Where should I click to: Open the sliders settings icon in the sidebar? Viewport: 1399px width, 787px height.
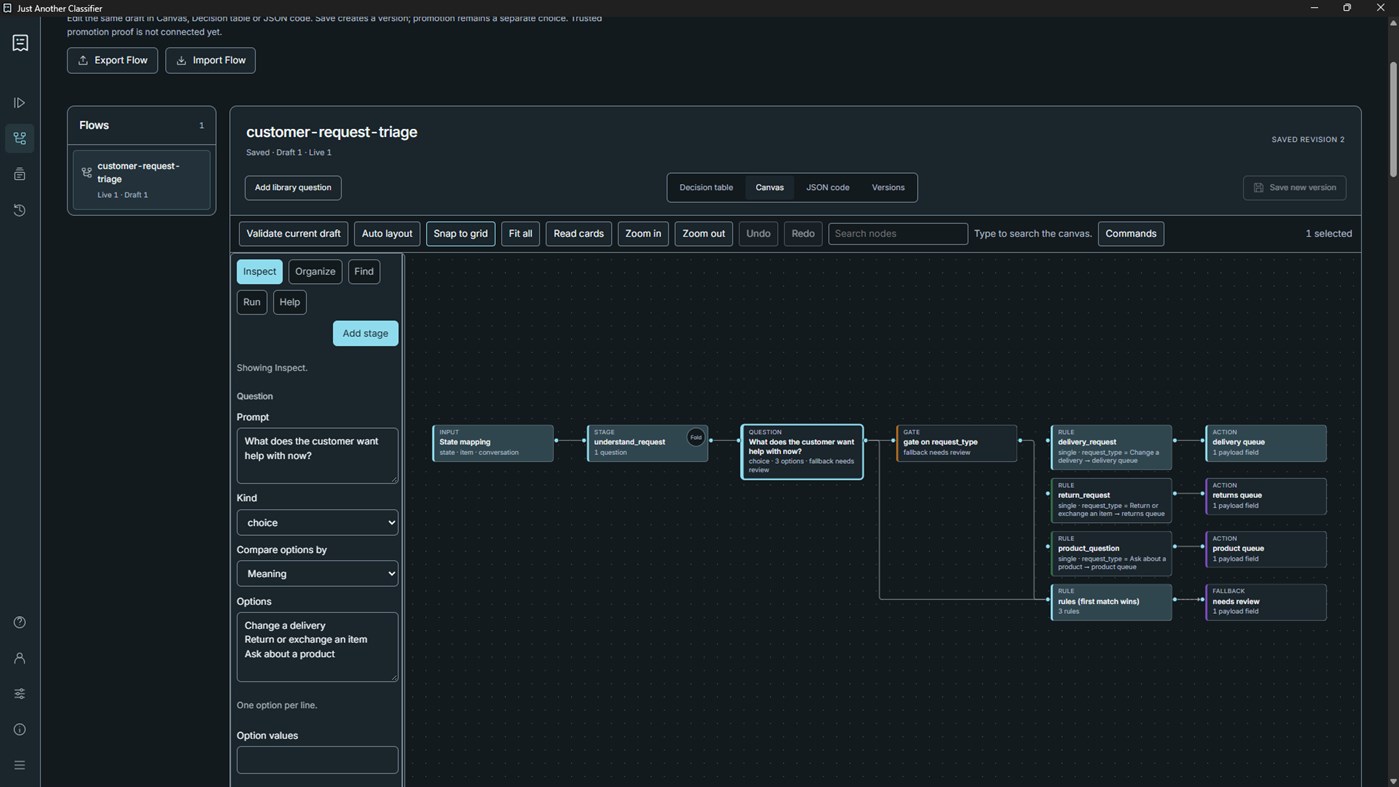pyautogui.click(x=19, y=694)
